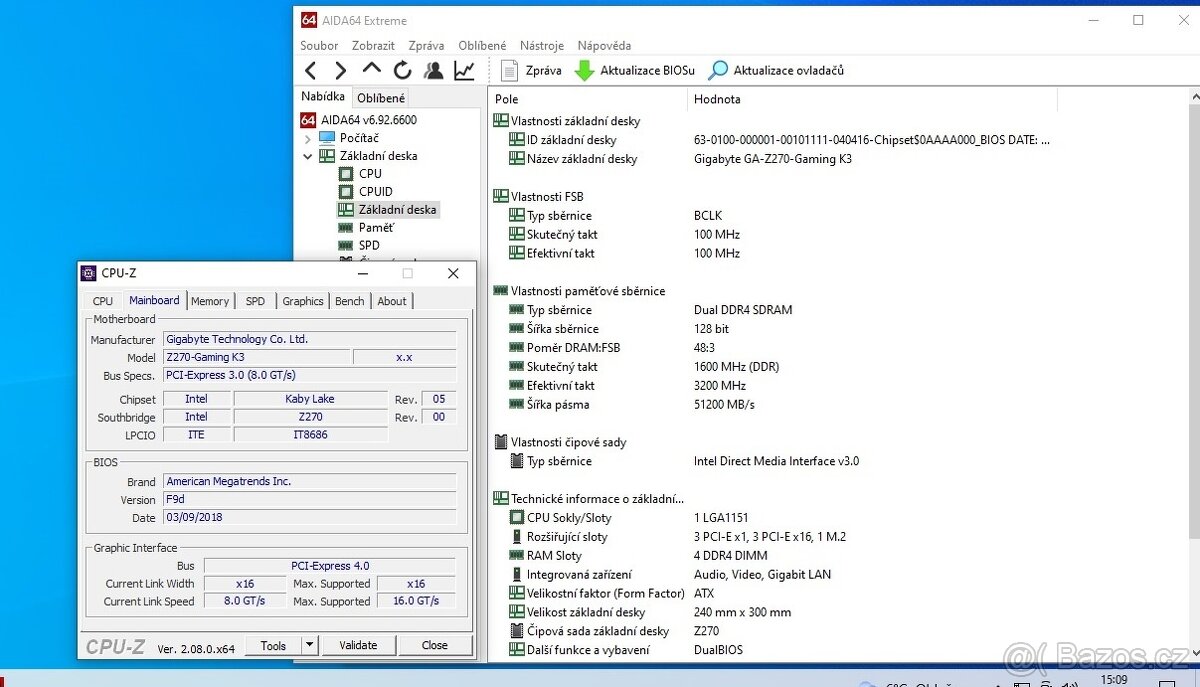Open the Soubor menu in AIDA64

click(319, 45)
